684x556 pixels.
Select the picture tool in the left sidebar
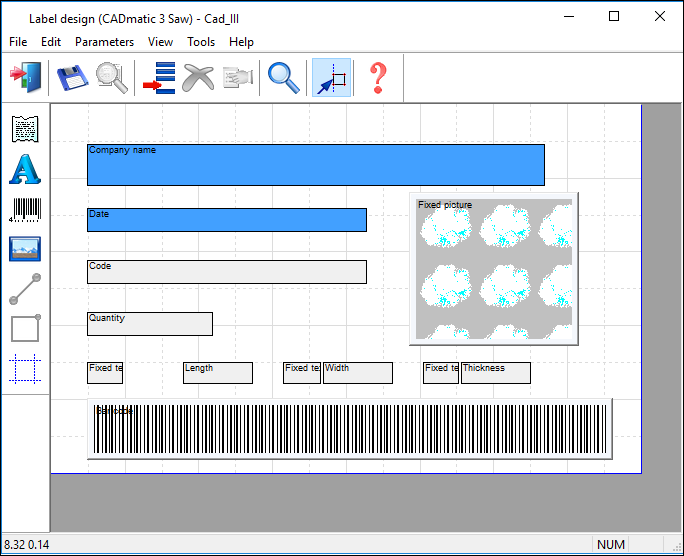25,249
